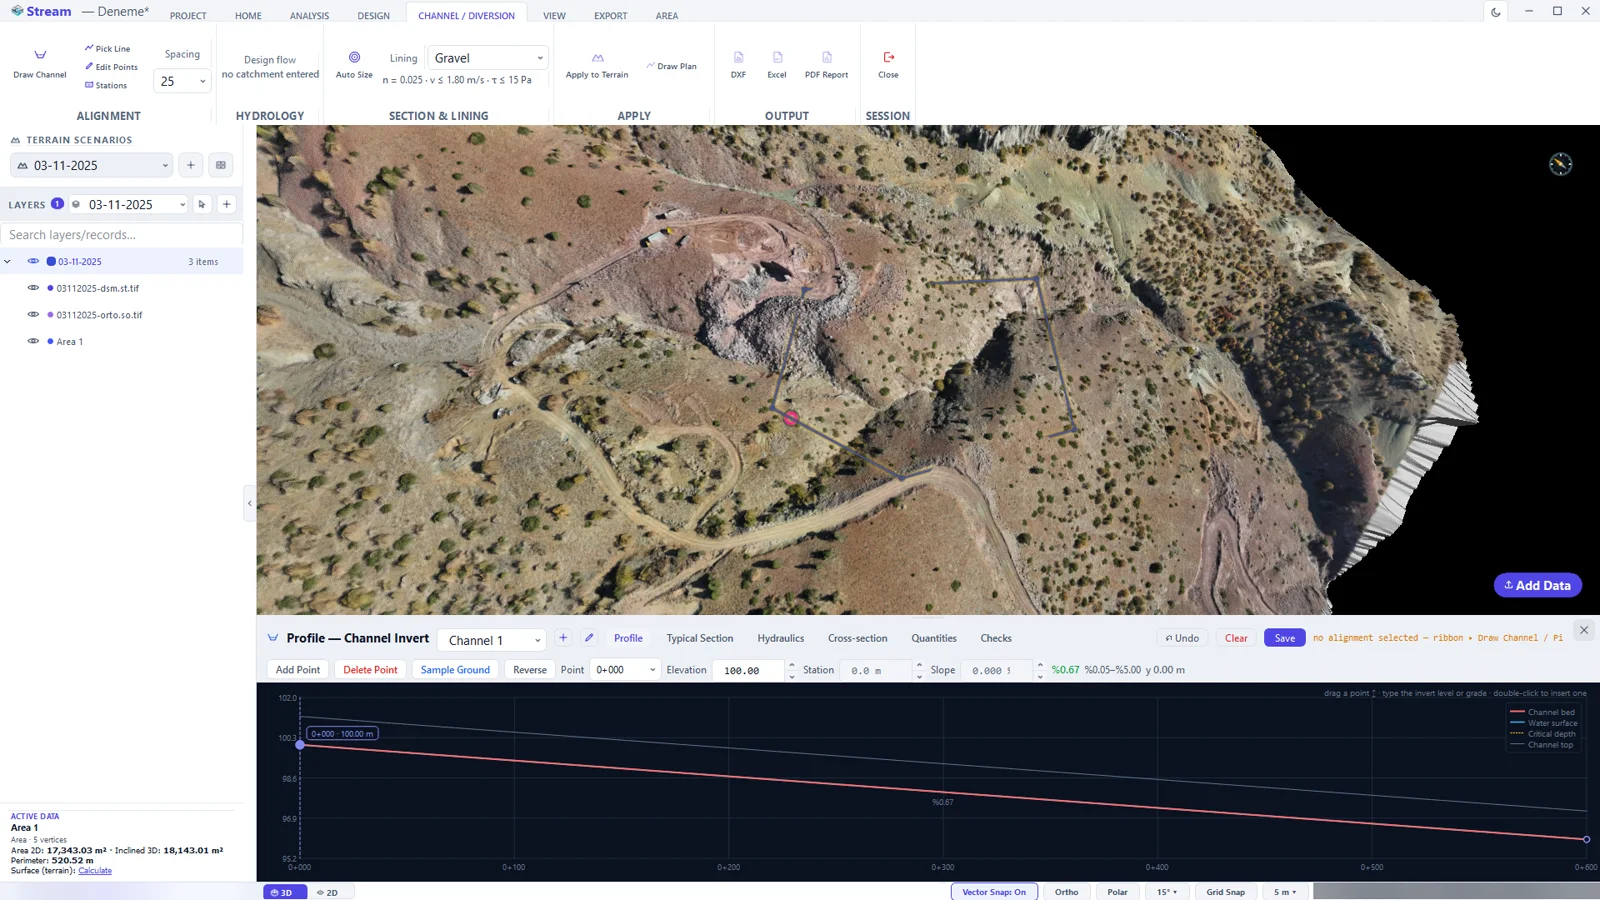Image resolution: width=1600 pixels, height=900 pixels.
Task: Close the channel session with the Close icon
Action: click(888, 57)
